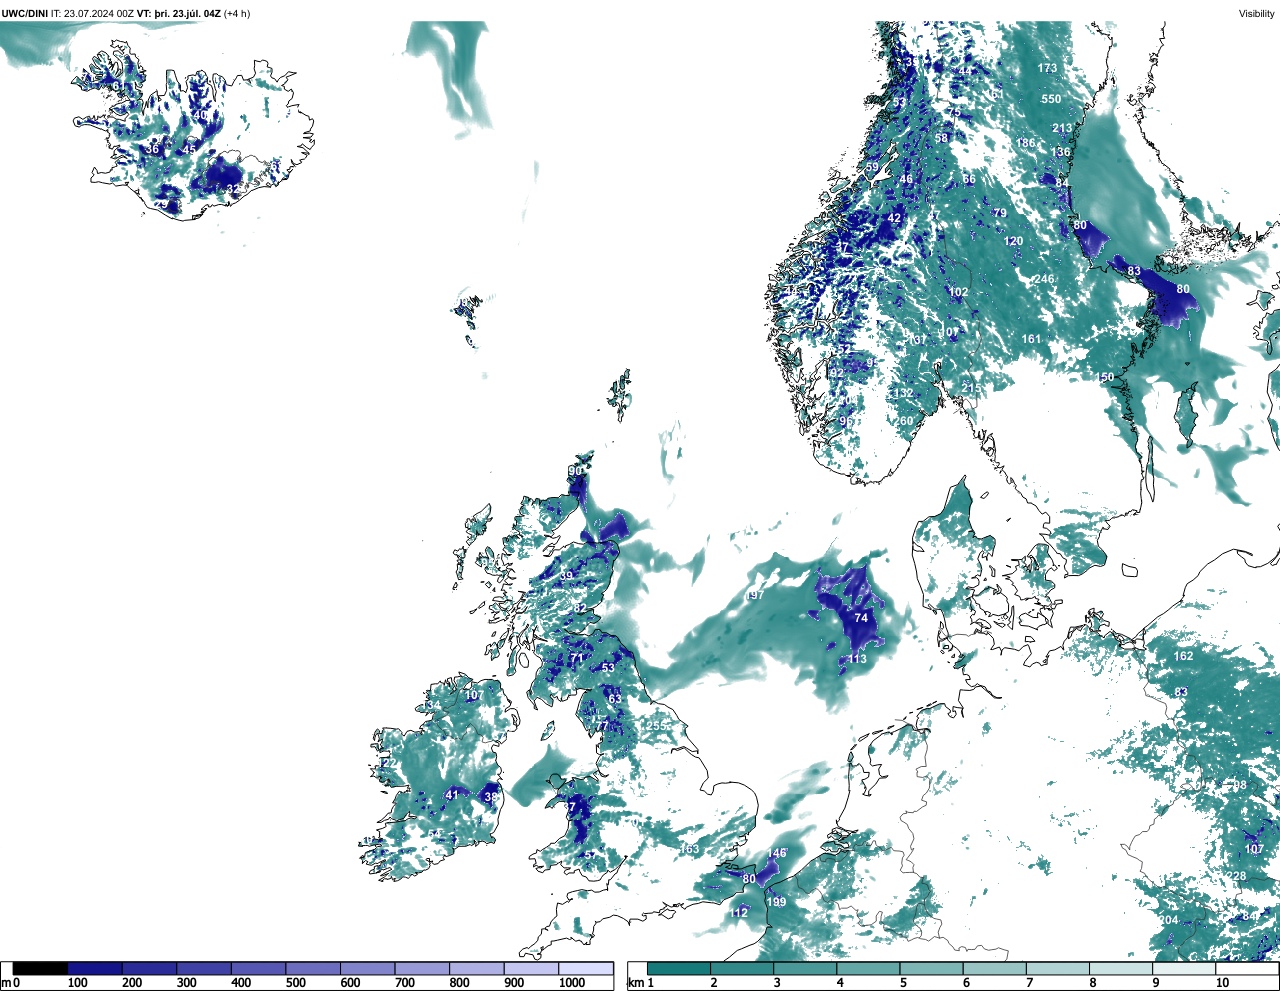Click the value 63 over northern England

coord(614,699)
